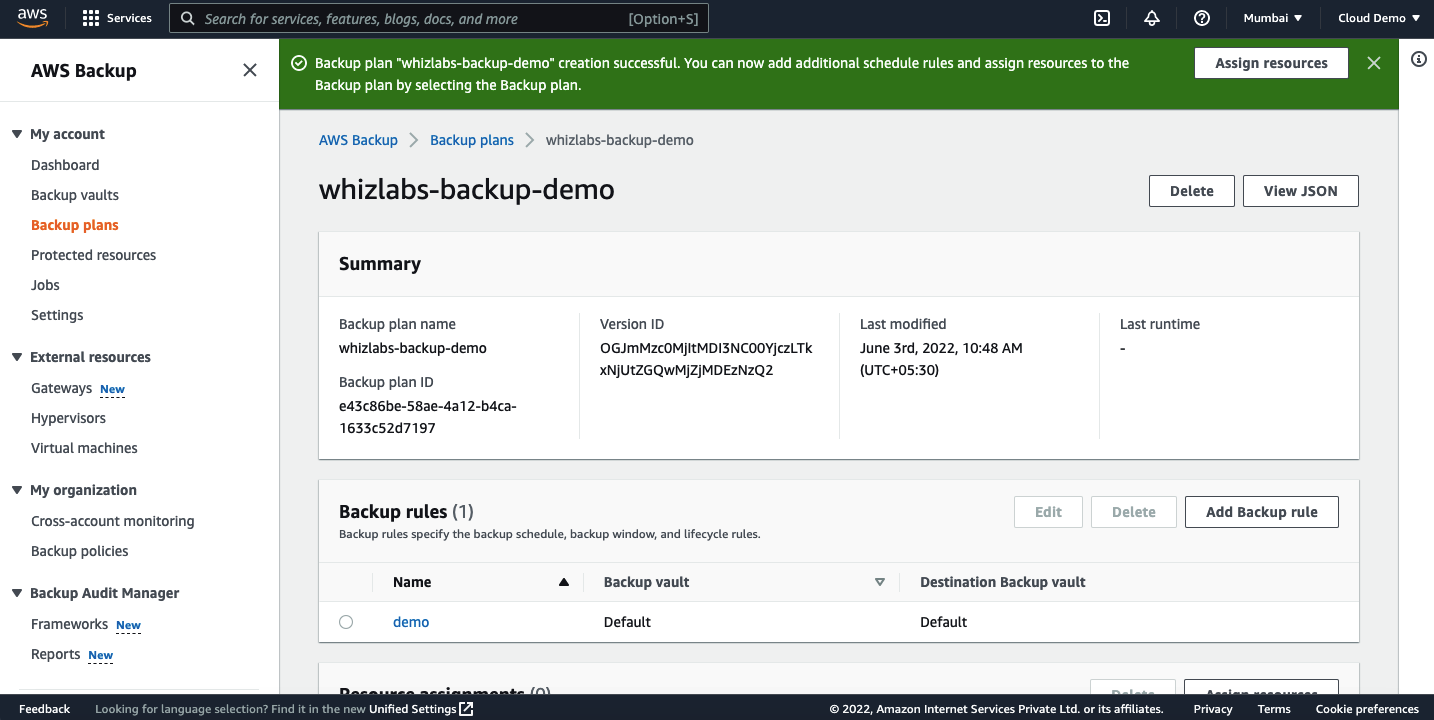The image size is (1434, 720).
Task: Click the New badge beside Reports
Action: (100, 655)
